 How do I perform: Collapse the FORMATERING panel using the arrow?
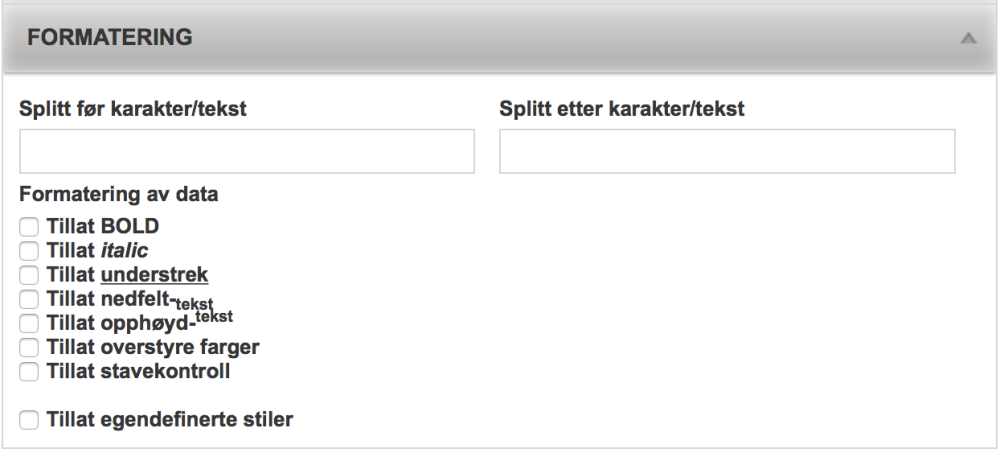tap(966, 39)
